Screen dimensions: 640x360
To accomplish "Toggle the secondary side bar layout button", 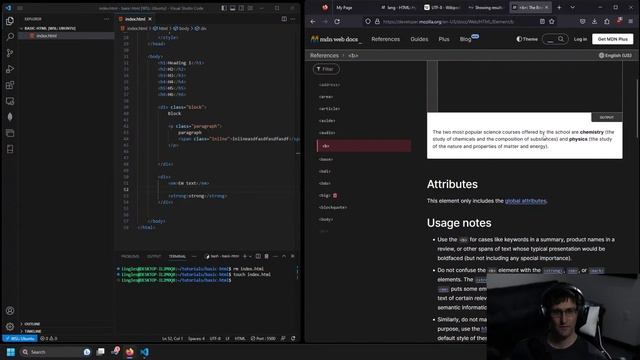I will coord(241,8).
